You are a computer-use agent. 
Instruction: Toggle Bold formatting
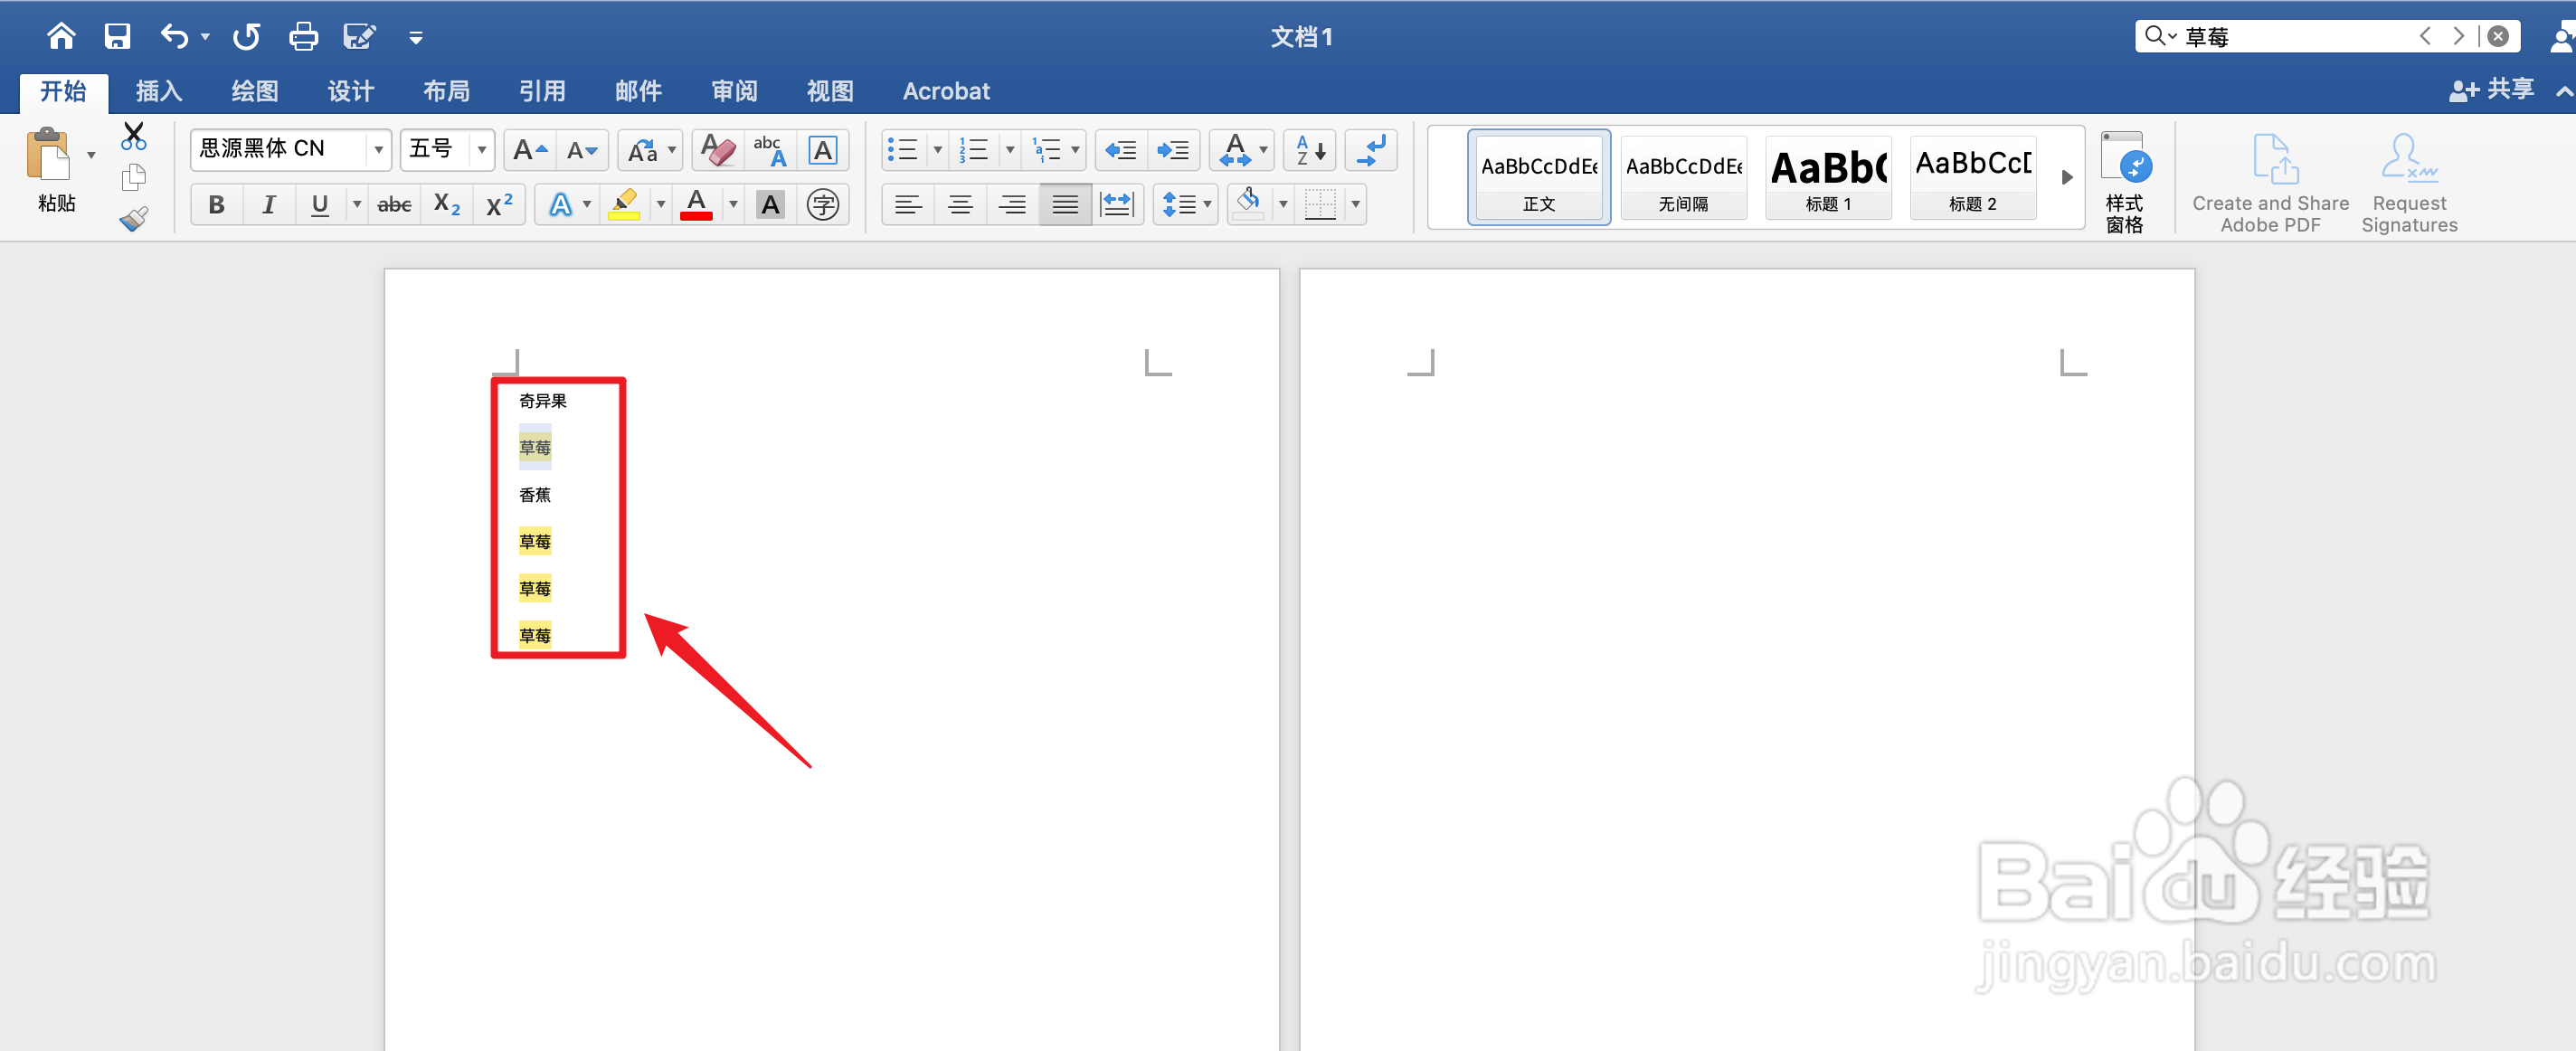coord(216,205)
